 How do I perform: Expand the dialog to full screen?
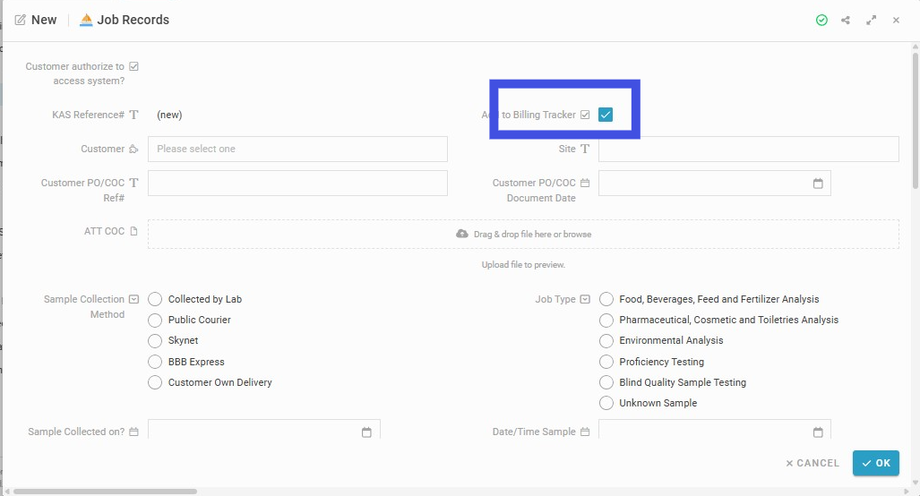[871, 20]
